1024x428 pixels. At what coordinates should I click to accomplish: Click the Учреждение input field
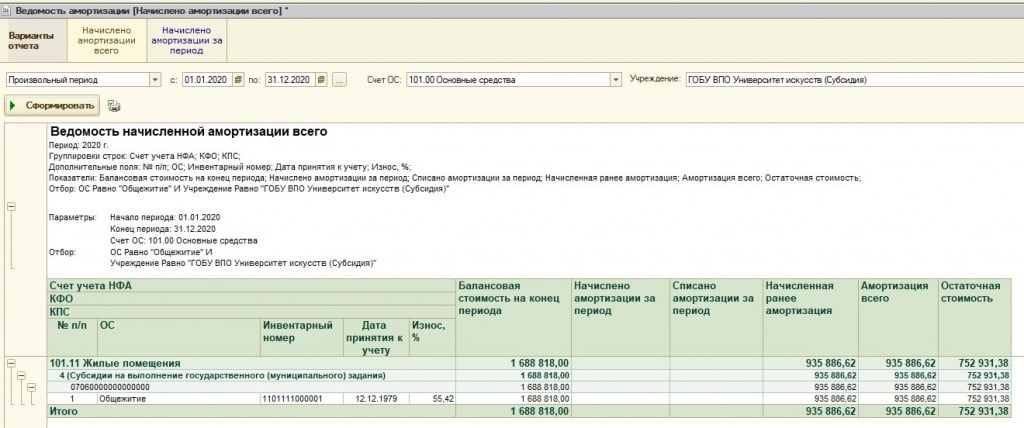848,80
